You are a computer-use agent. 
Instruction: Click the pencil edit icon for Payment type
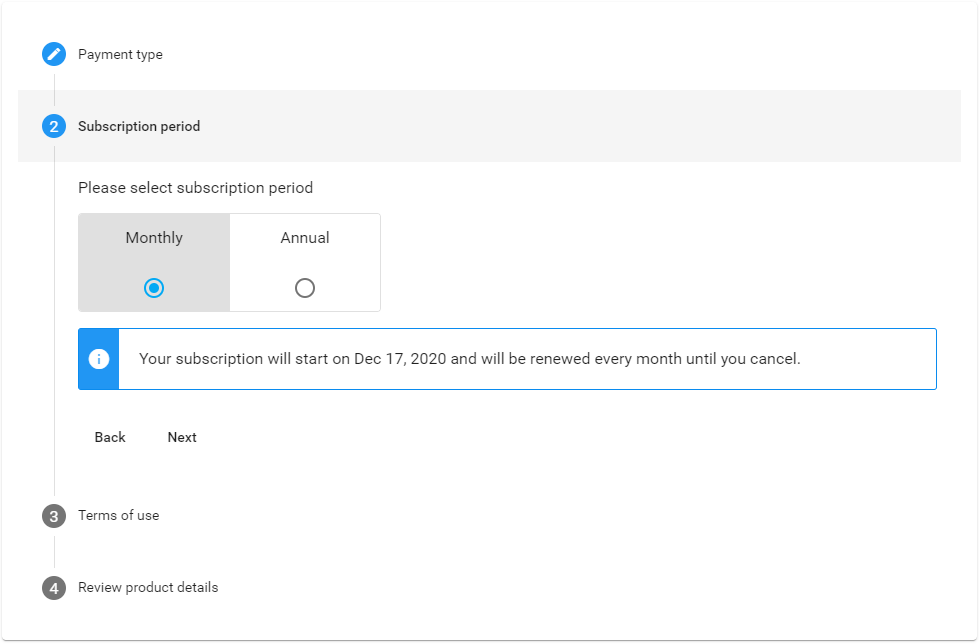[54, 54]
